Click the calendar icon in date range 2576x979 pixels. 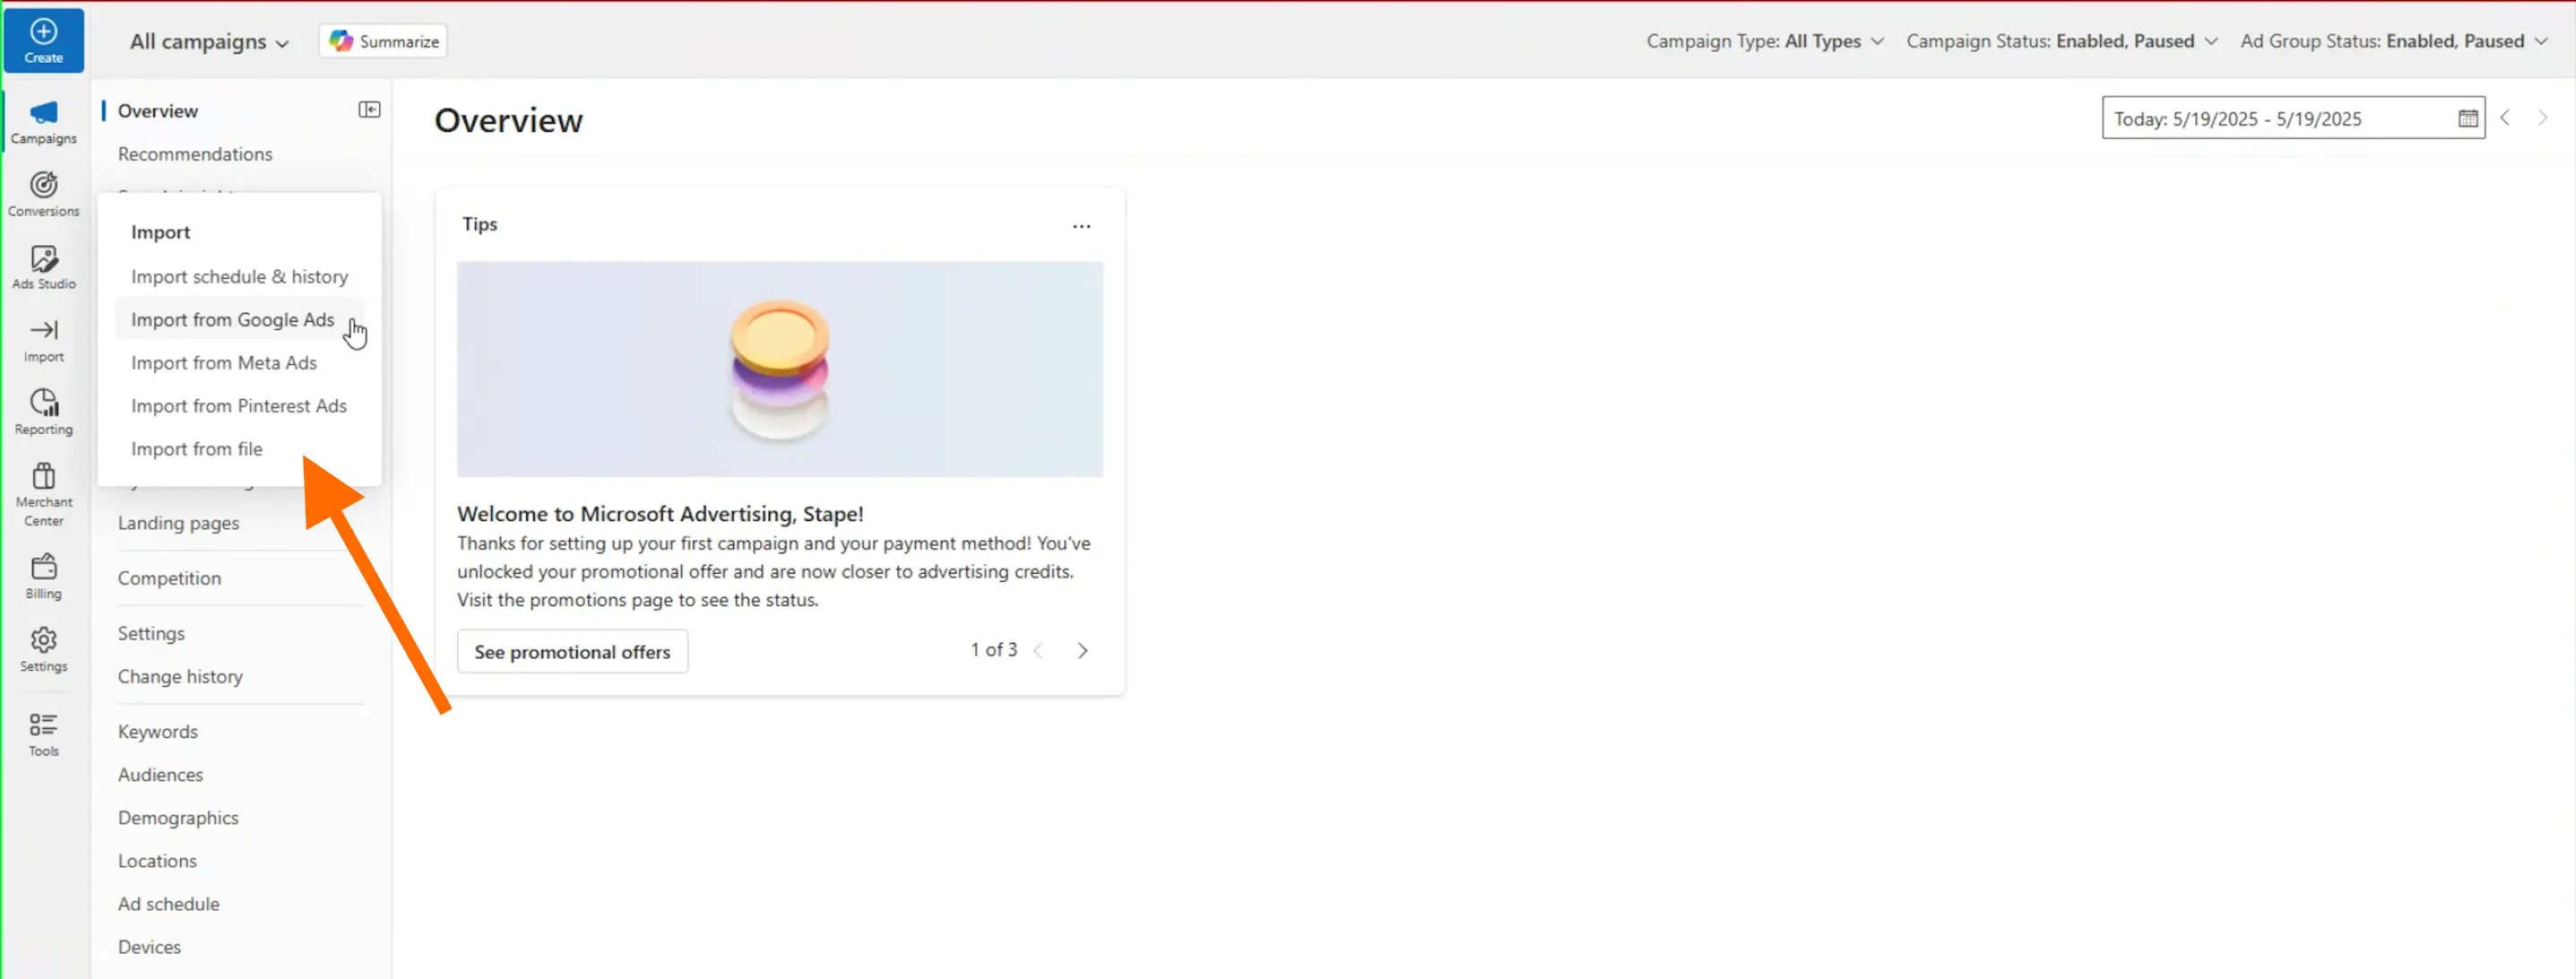point(2467,119)
